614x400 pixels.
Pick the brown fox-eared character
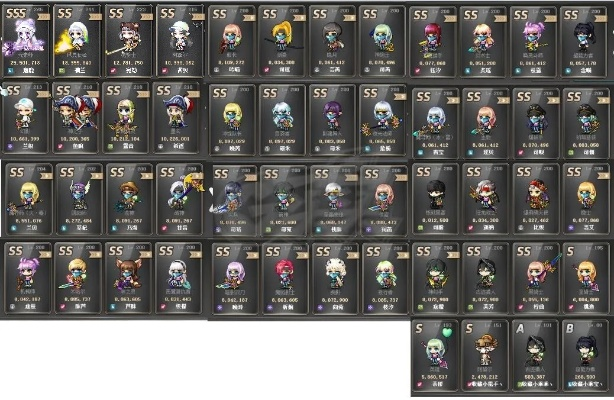click(x=128, y=277)
